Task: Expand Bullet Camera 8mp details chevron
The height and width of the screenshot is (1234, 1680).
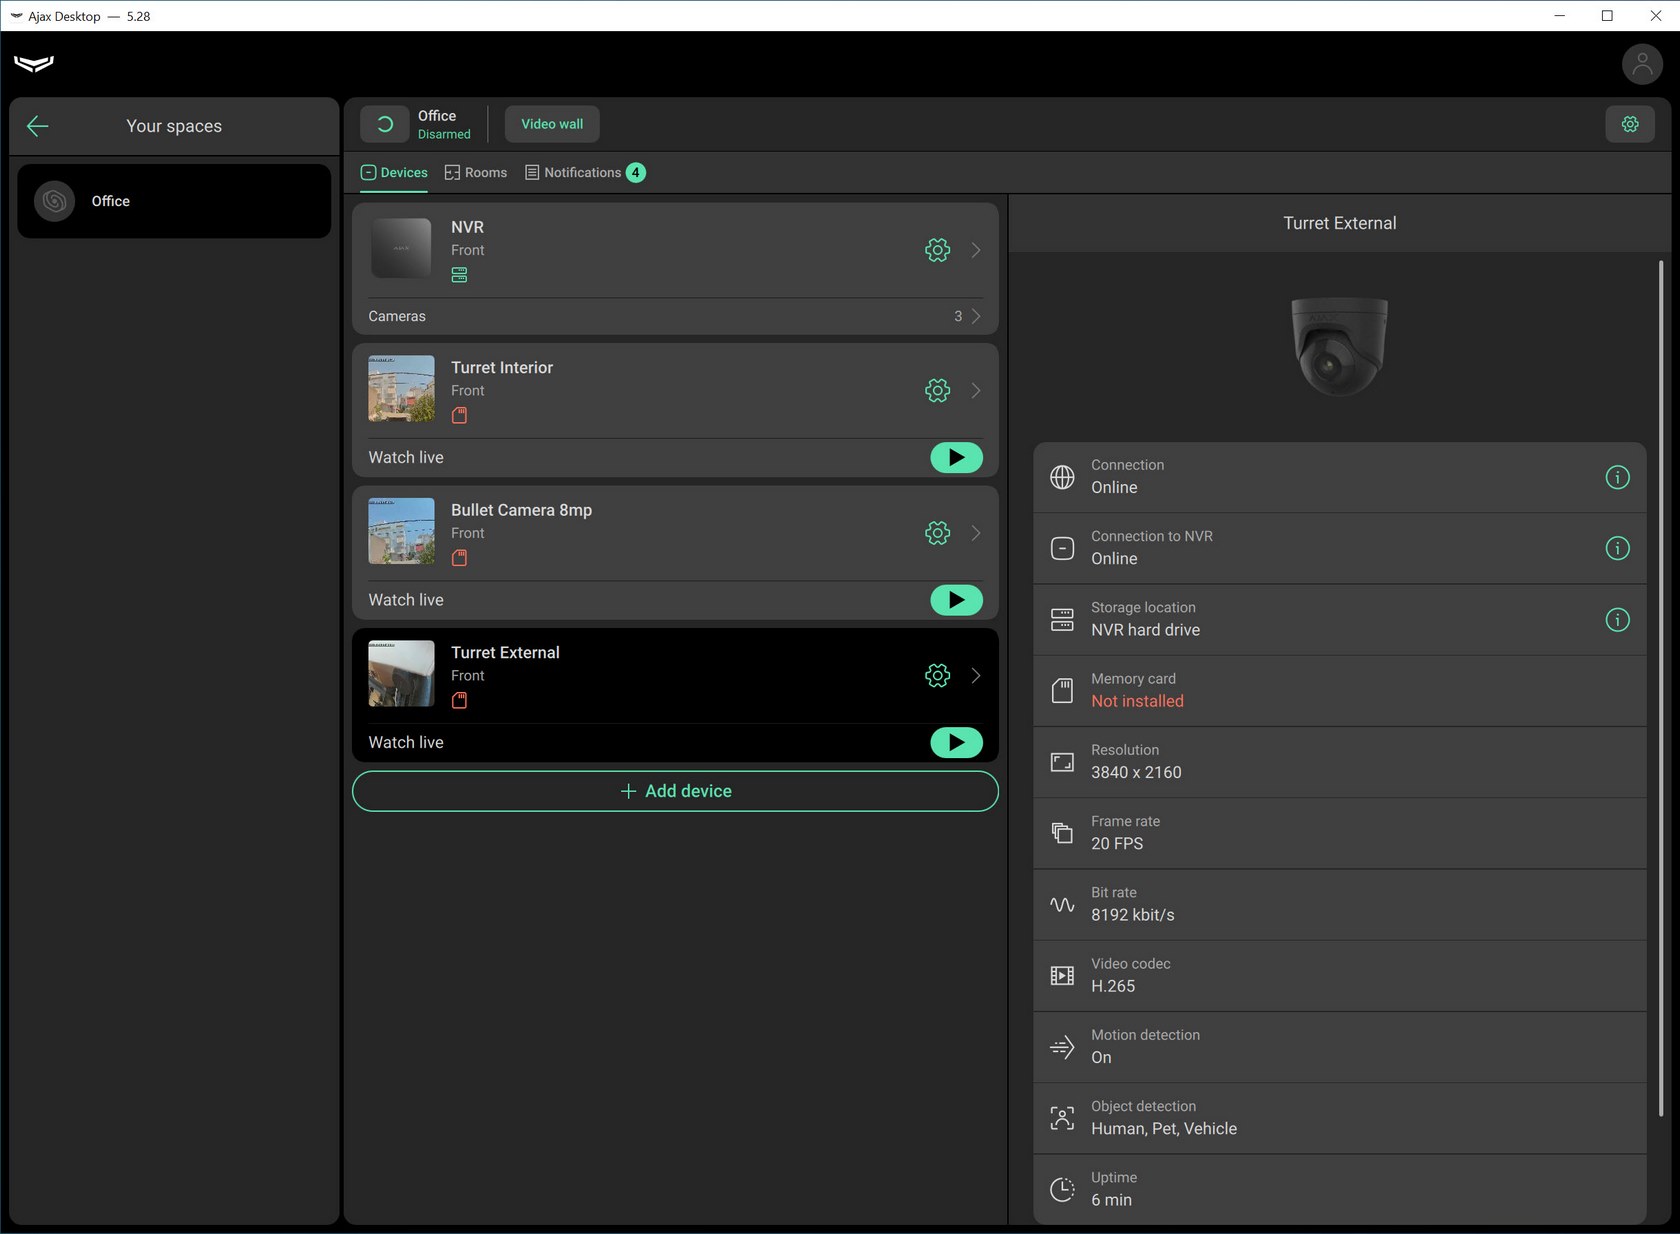Action: click(x=976, y=533)
